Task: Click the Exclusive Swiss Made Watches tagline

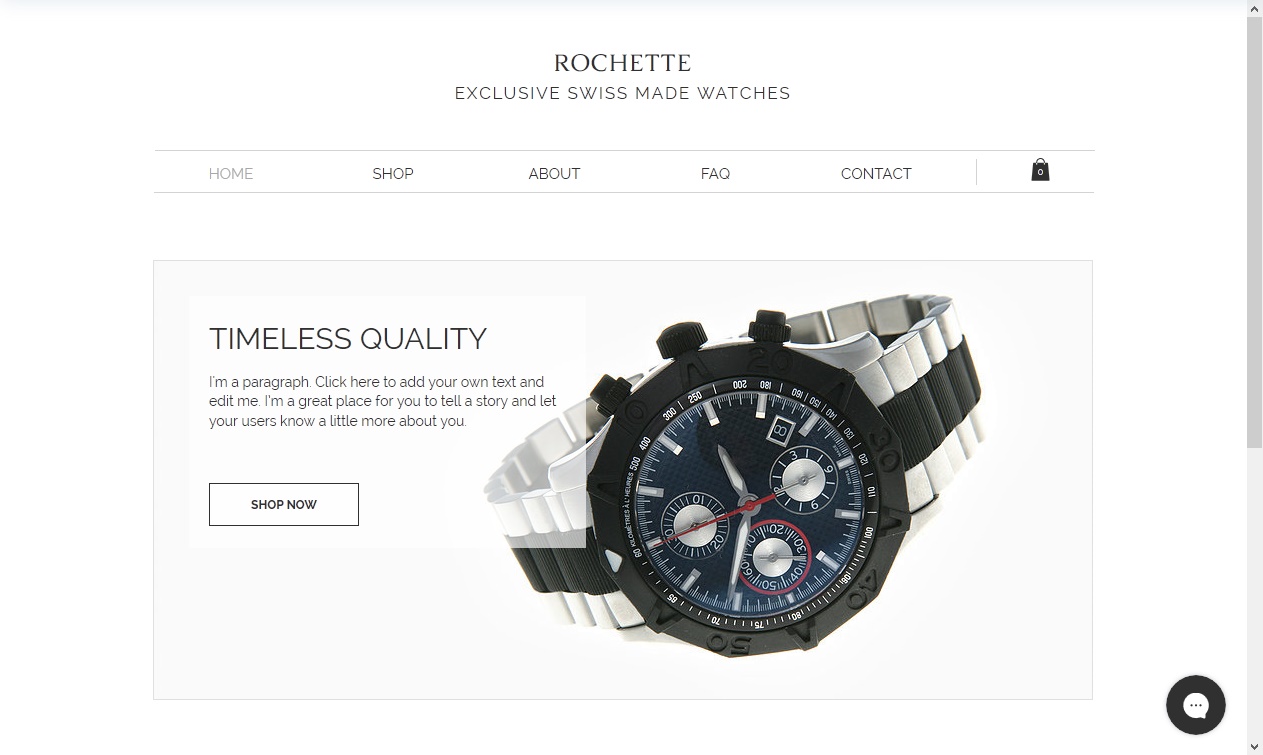Action: point(623,93)
